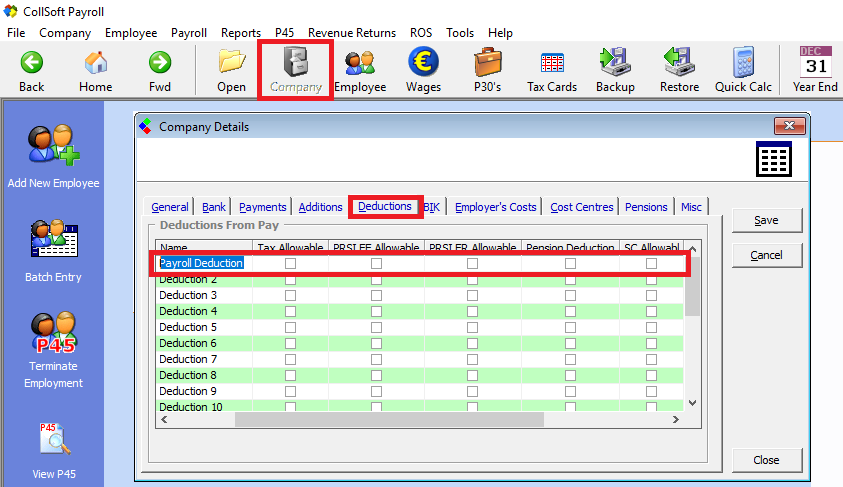Click the Cancel button
Viewport: 843px width, 487px height.
pyautogui.click(x=766, y=255)
